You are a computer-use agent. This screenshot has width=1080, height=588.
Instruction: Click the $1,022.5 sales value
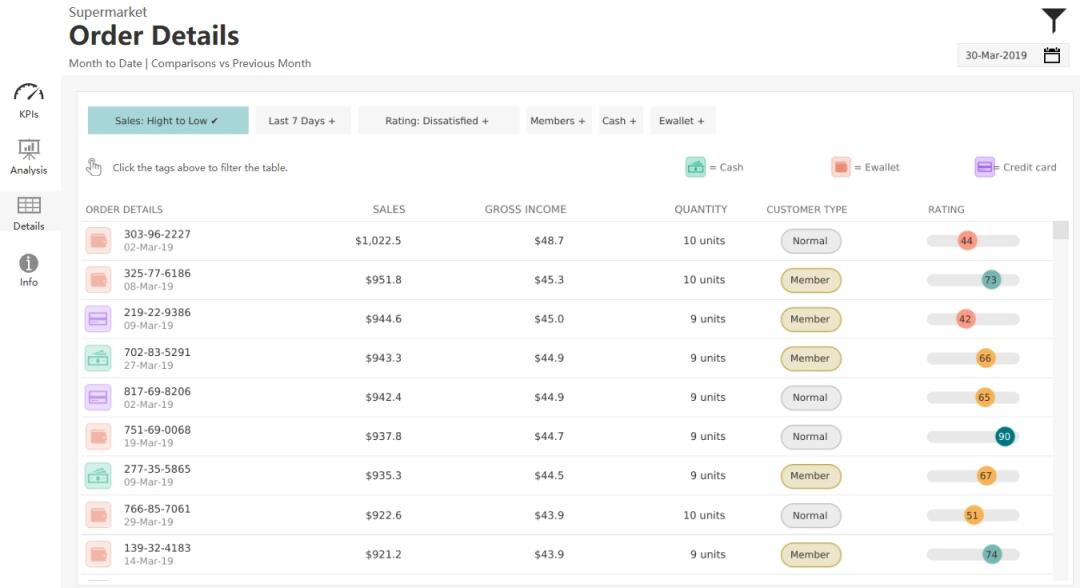pyautogui.click(x=378, y=241)
